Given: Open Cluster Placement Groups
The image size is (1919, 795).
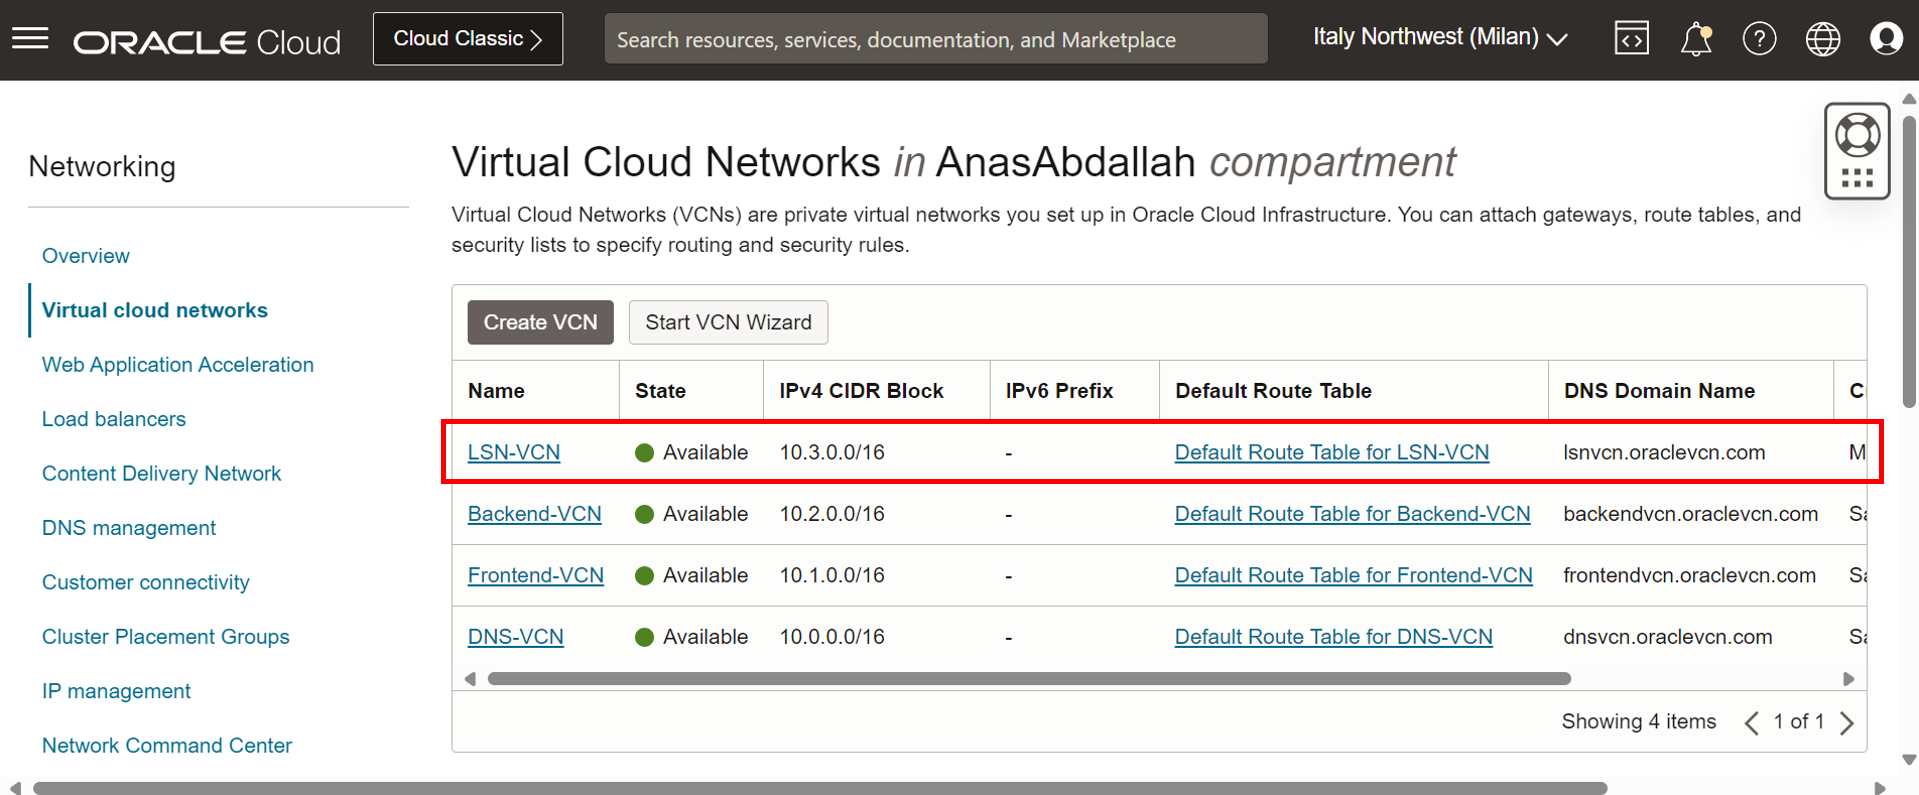Looking at the screenshot, I should (x=166, y=637).
